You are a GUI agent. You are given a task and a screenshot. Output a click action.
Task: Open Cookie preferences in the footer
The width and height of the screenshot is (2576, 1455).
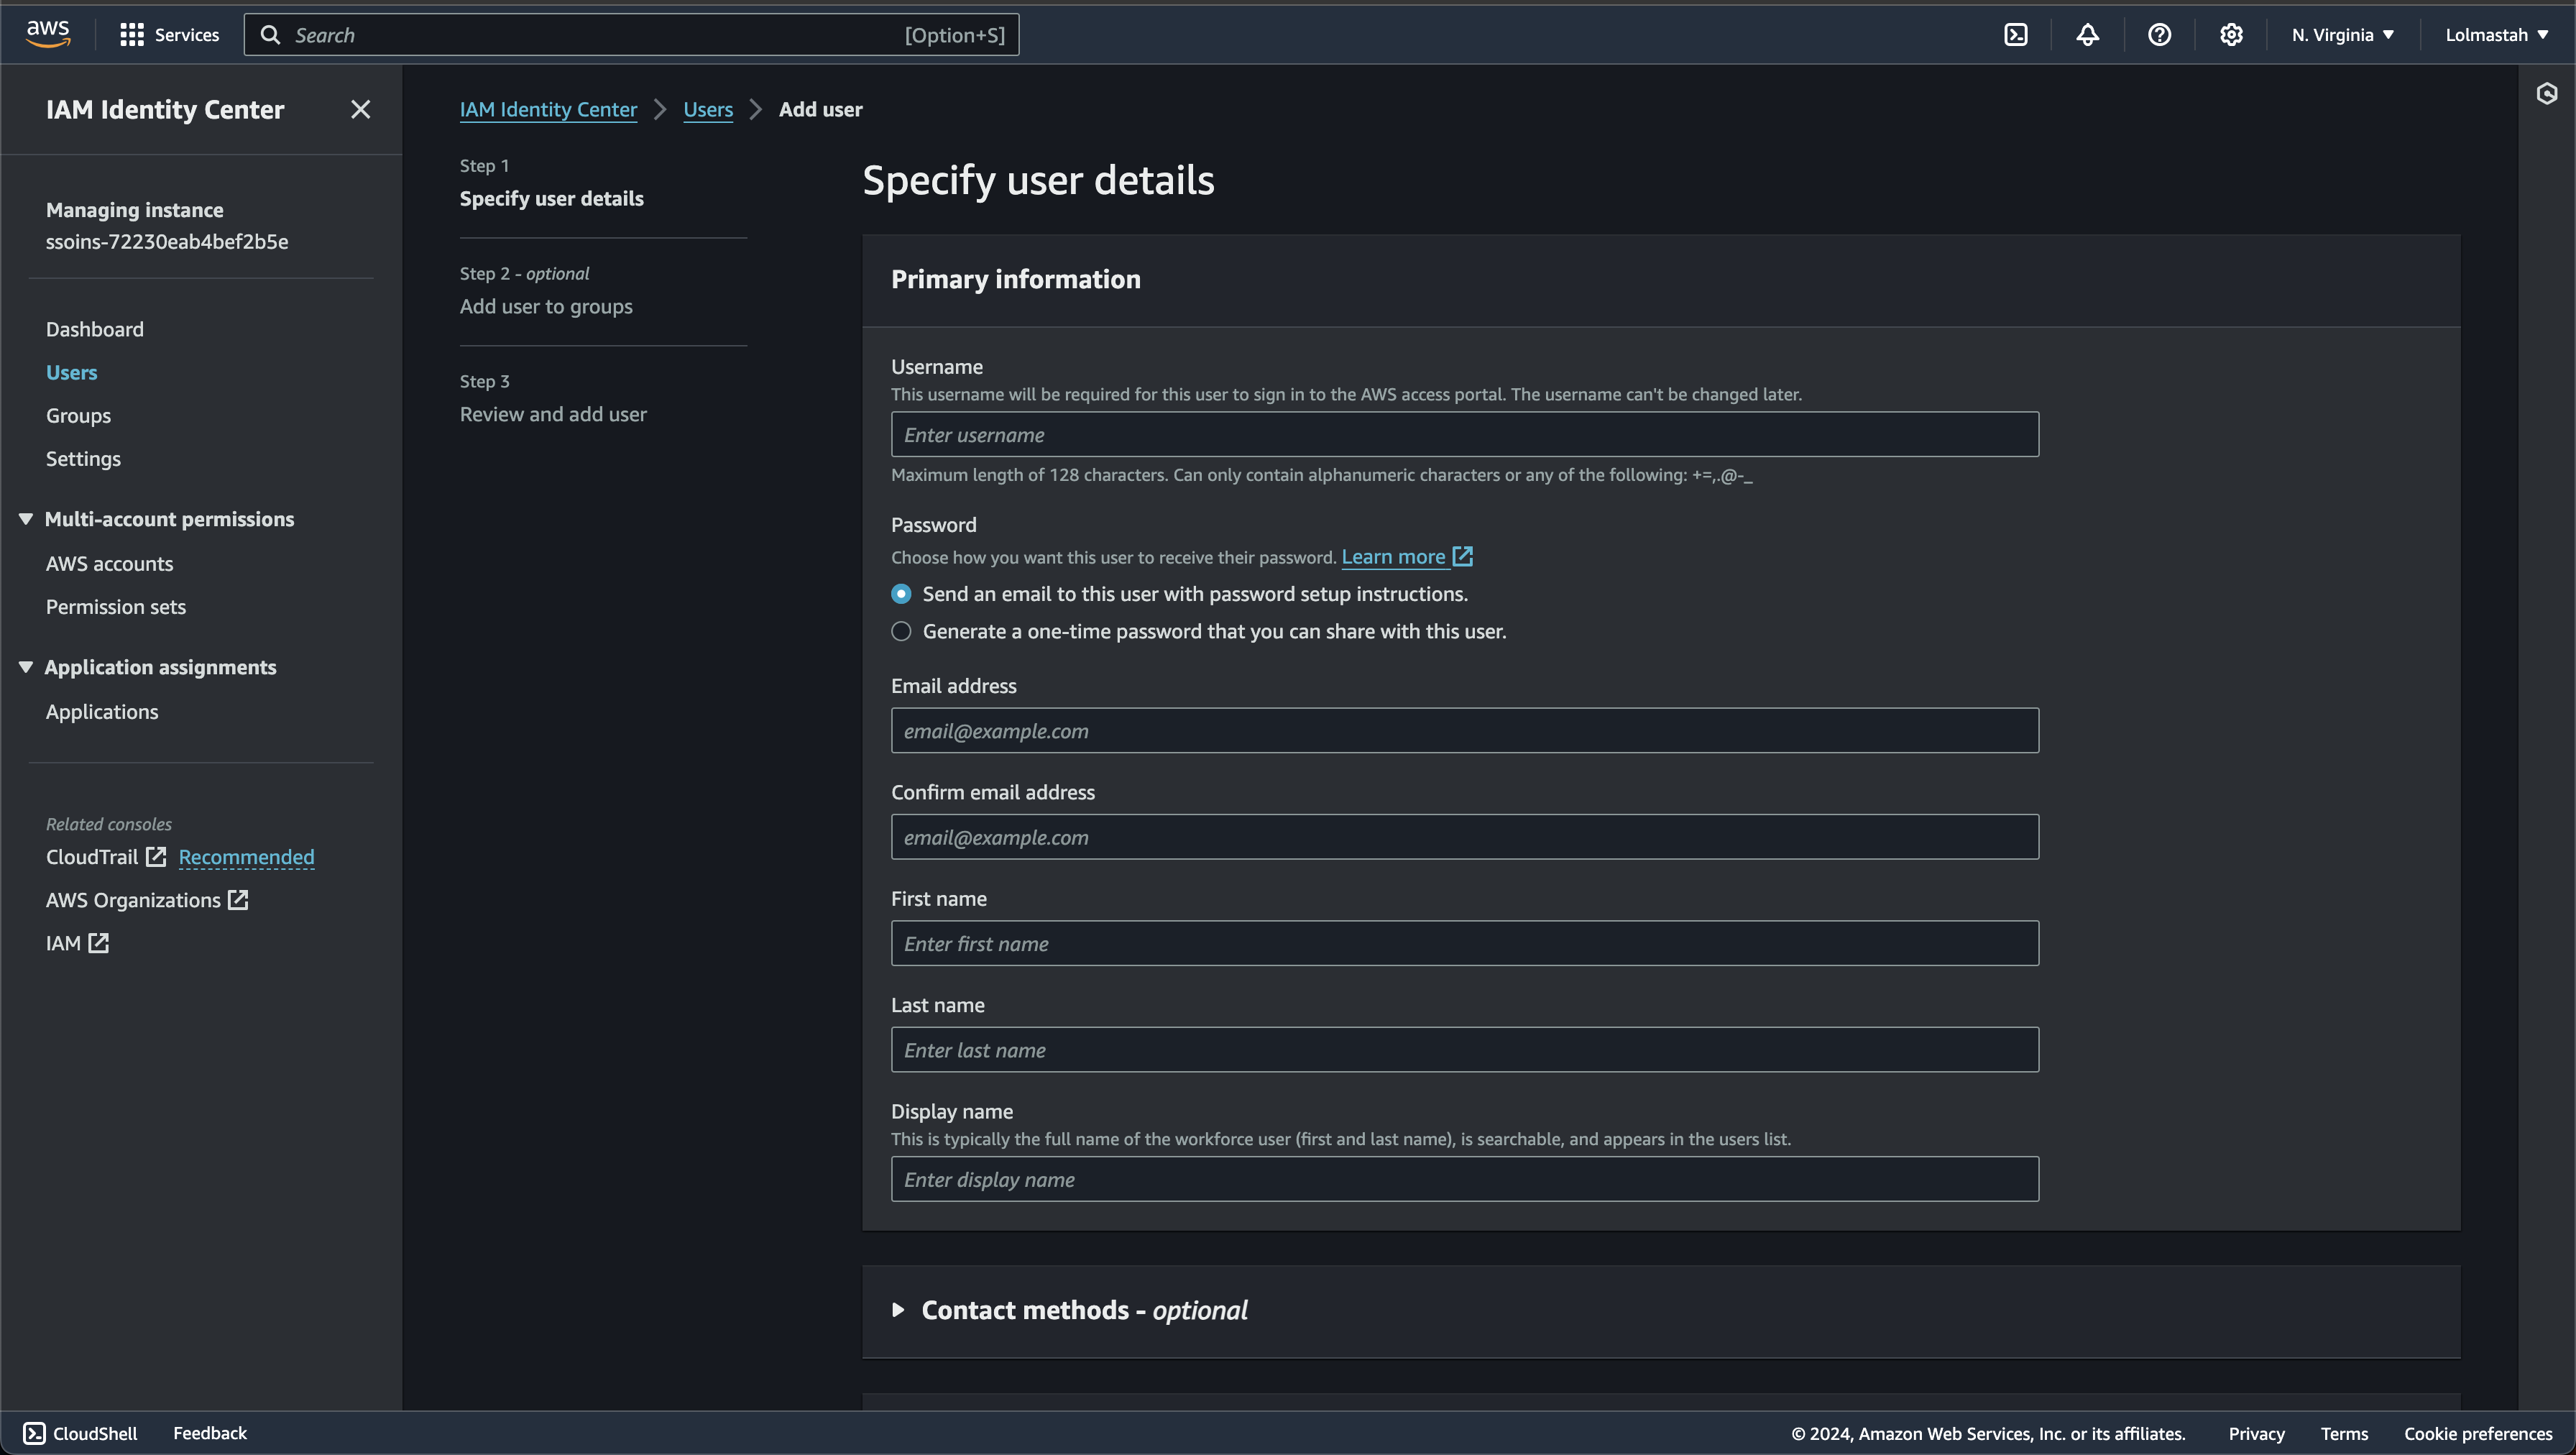pyautogui.click(x=2478, y=1433)
